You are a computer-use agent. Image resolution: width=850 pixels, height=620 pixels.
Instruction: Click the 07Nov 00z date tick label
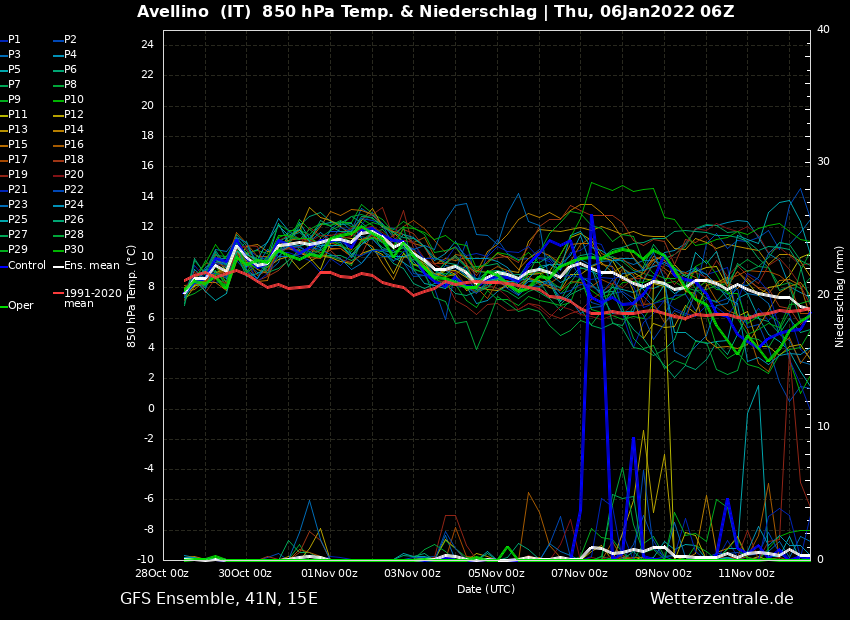[x=579, y=574]
